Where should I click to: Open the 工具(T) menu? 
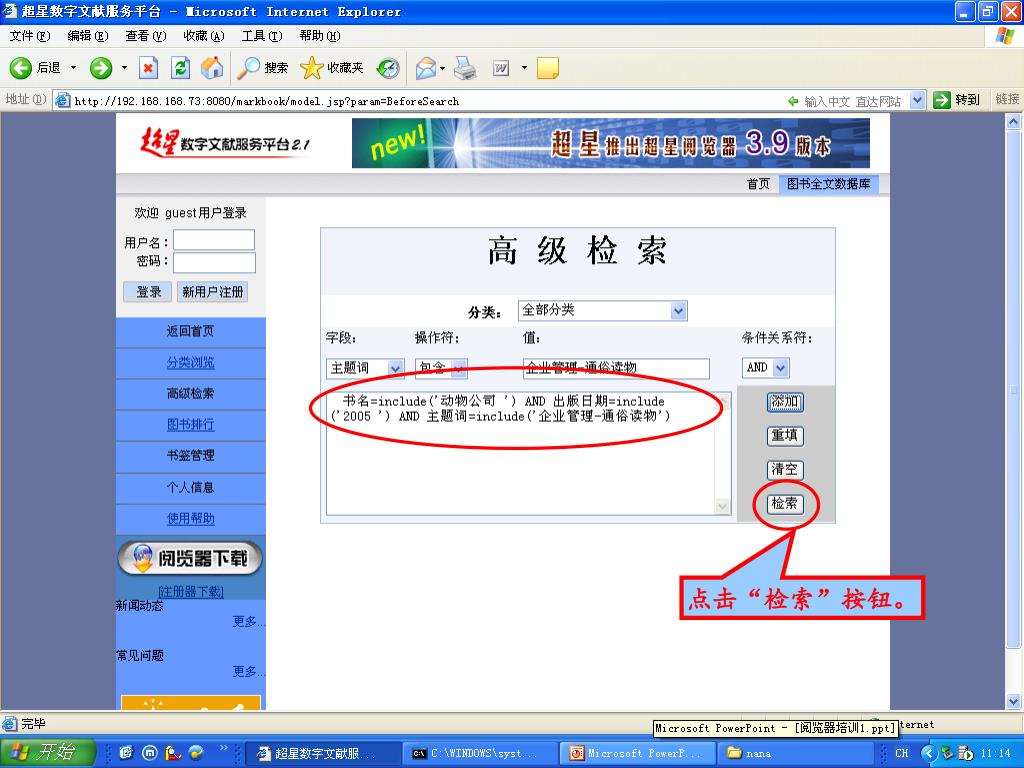(x=262, y=35)
